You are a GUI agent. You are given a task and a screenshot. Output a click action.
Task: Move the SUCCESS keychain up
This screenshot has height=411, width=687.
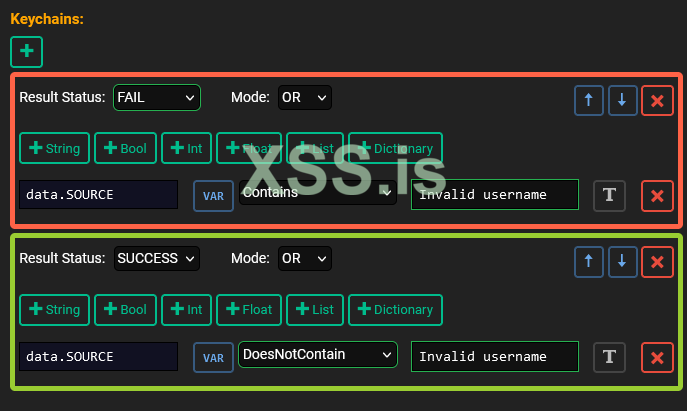coord(588,262)
